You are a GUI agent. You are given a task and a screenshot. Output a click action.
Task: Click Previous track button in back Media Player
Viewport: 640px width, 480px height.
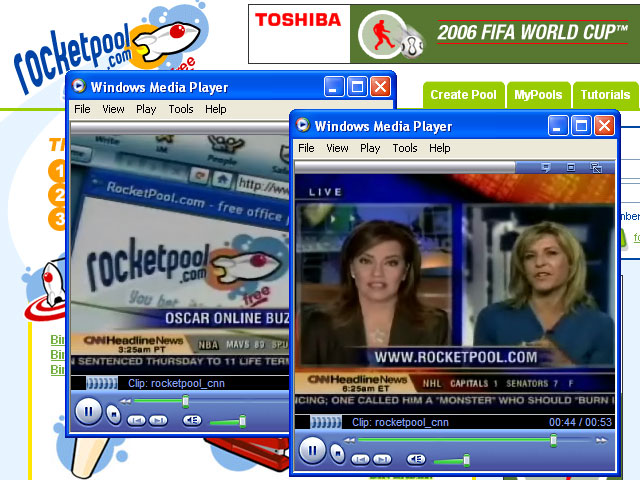point(136,420)
